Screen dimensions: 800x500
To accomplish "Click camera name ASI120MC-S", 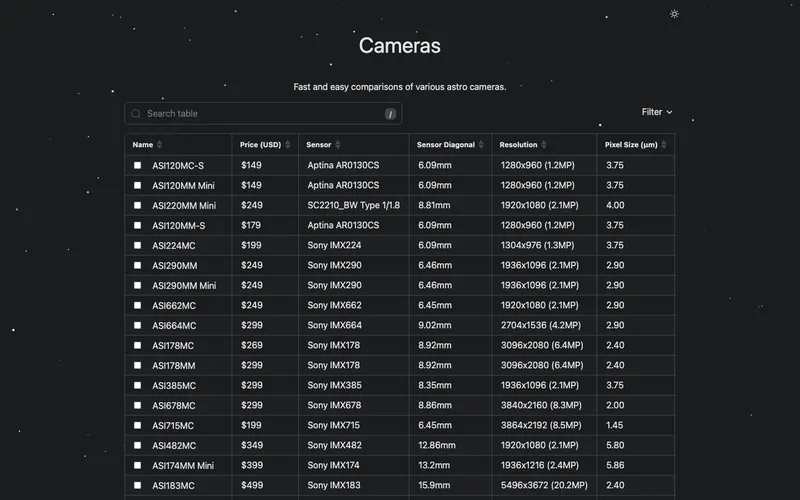I will tap(178, 165).
